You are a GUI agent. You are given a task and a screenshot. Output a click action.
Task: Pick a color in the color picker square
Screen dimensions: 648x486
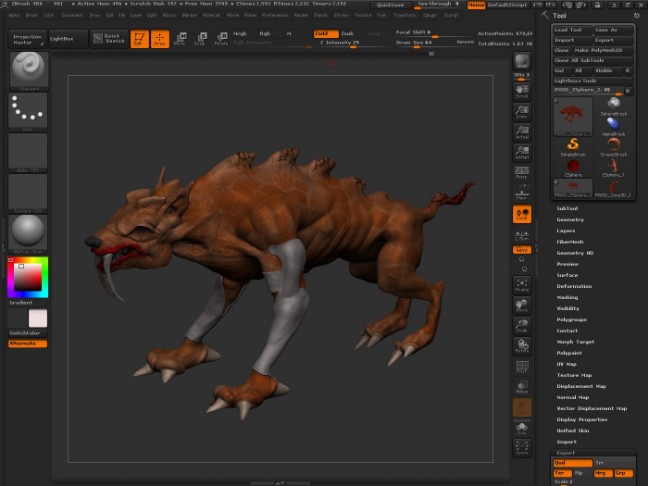tap(28, 277)
